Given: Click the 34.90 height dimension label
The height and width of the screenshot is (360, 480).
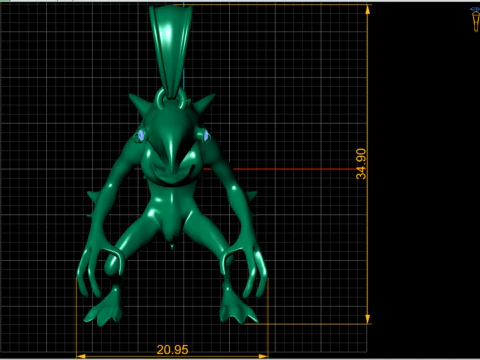Looking at the screenshot, I should [361, 164].
